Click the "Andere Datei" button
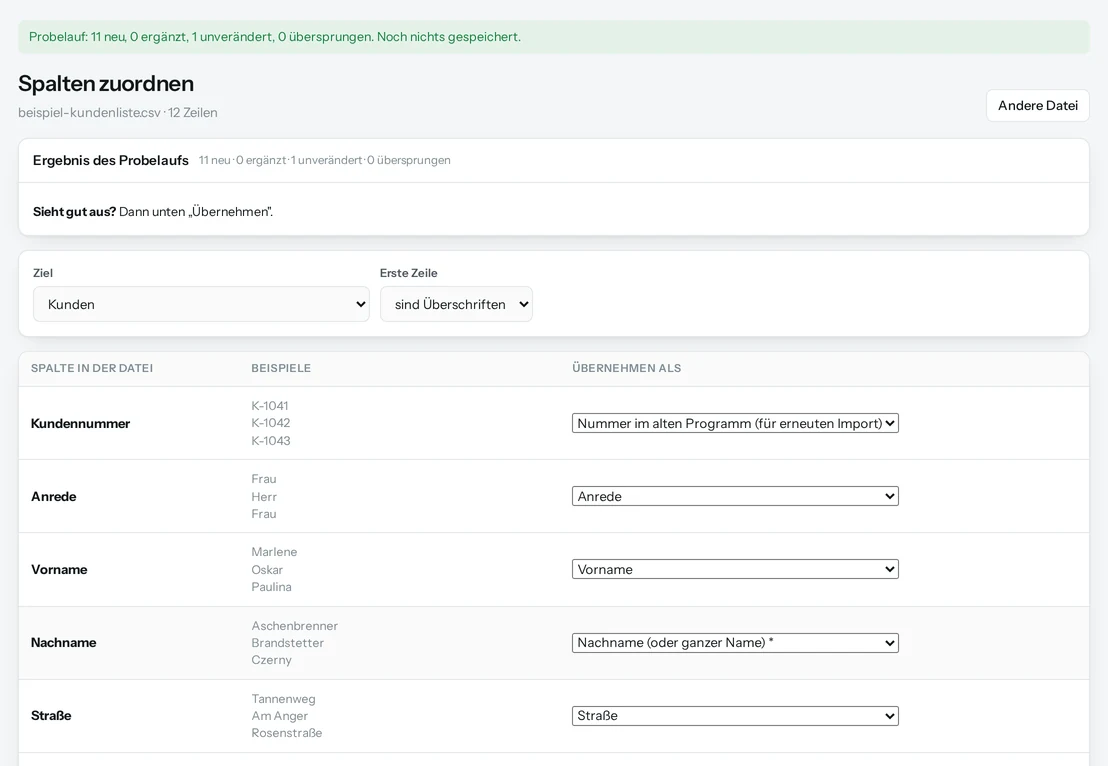Viewport: 1108px width, 766px height. [1037, 105]
